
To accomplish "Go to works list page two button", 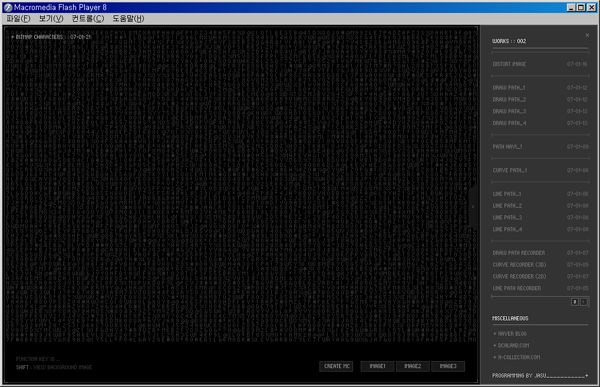I will (584, 302).
